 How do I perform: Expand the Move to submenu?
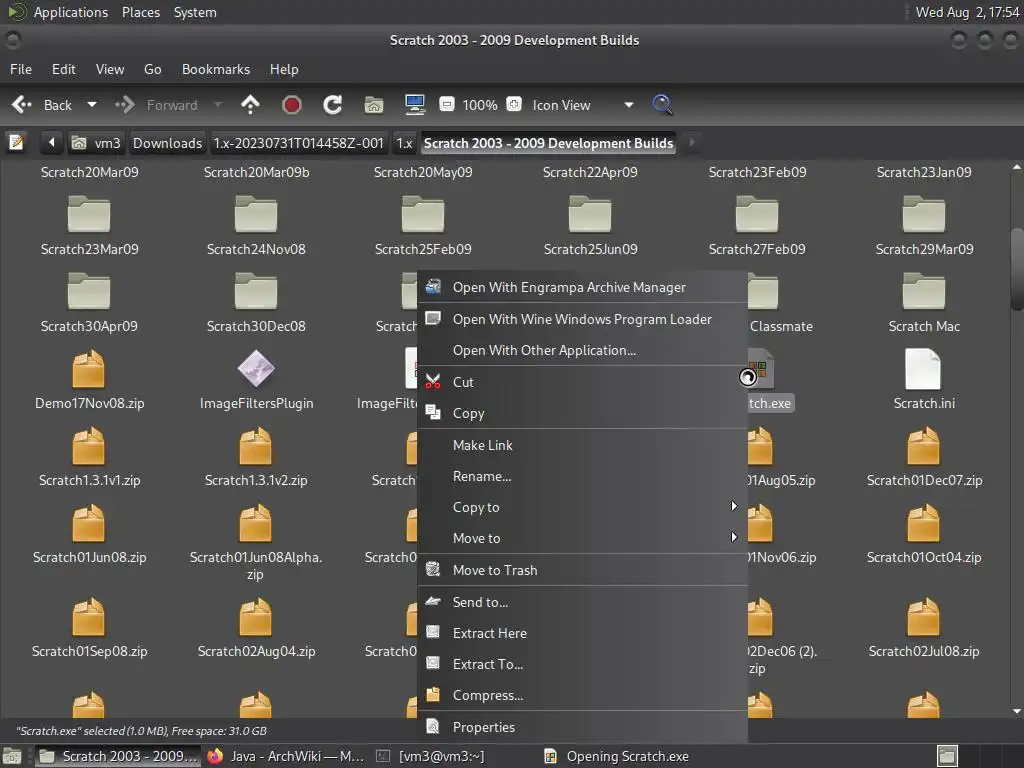[x=583, y=539]
